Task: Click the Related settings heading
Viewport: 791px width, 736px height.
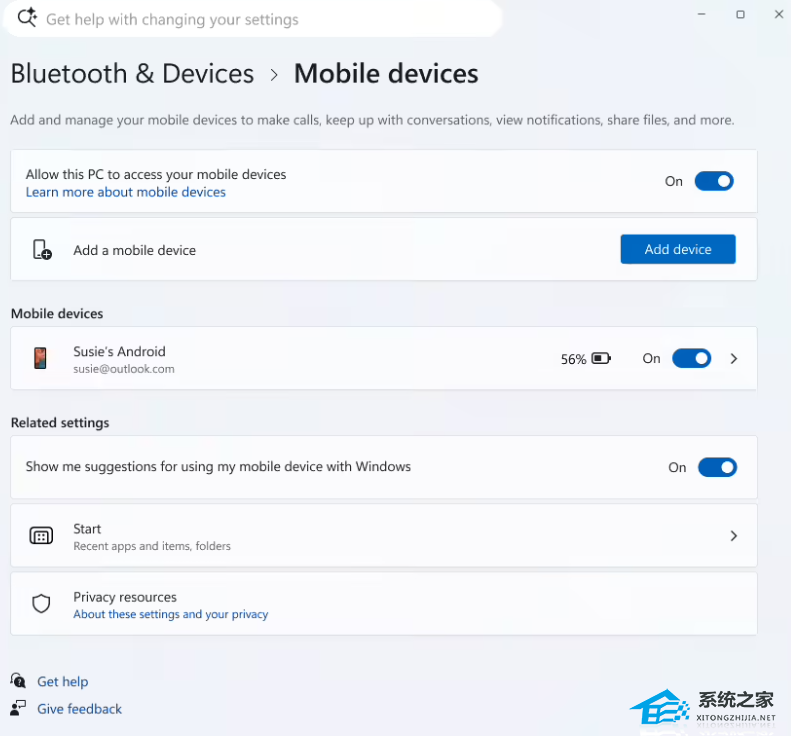Action: coord(60,423)
